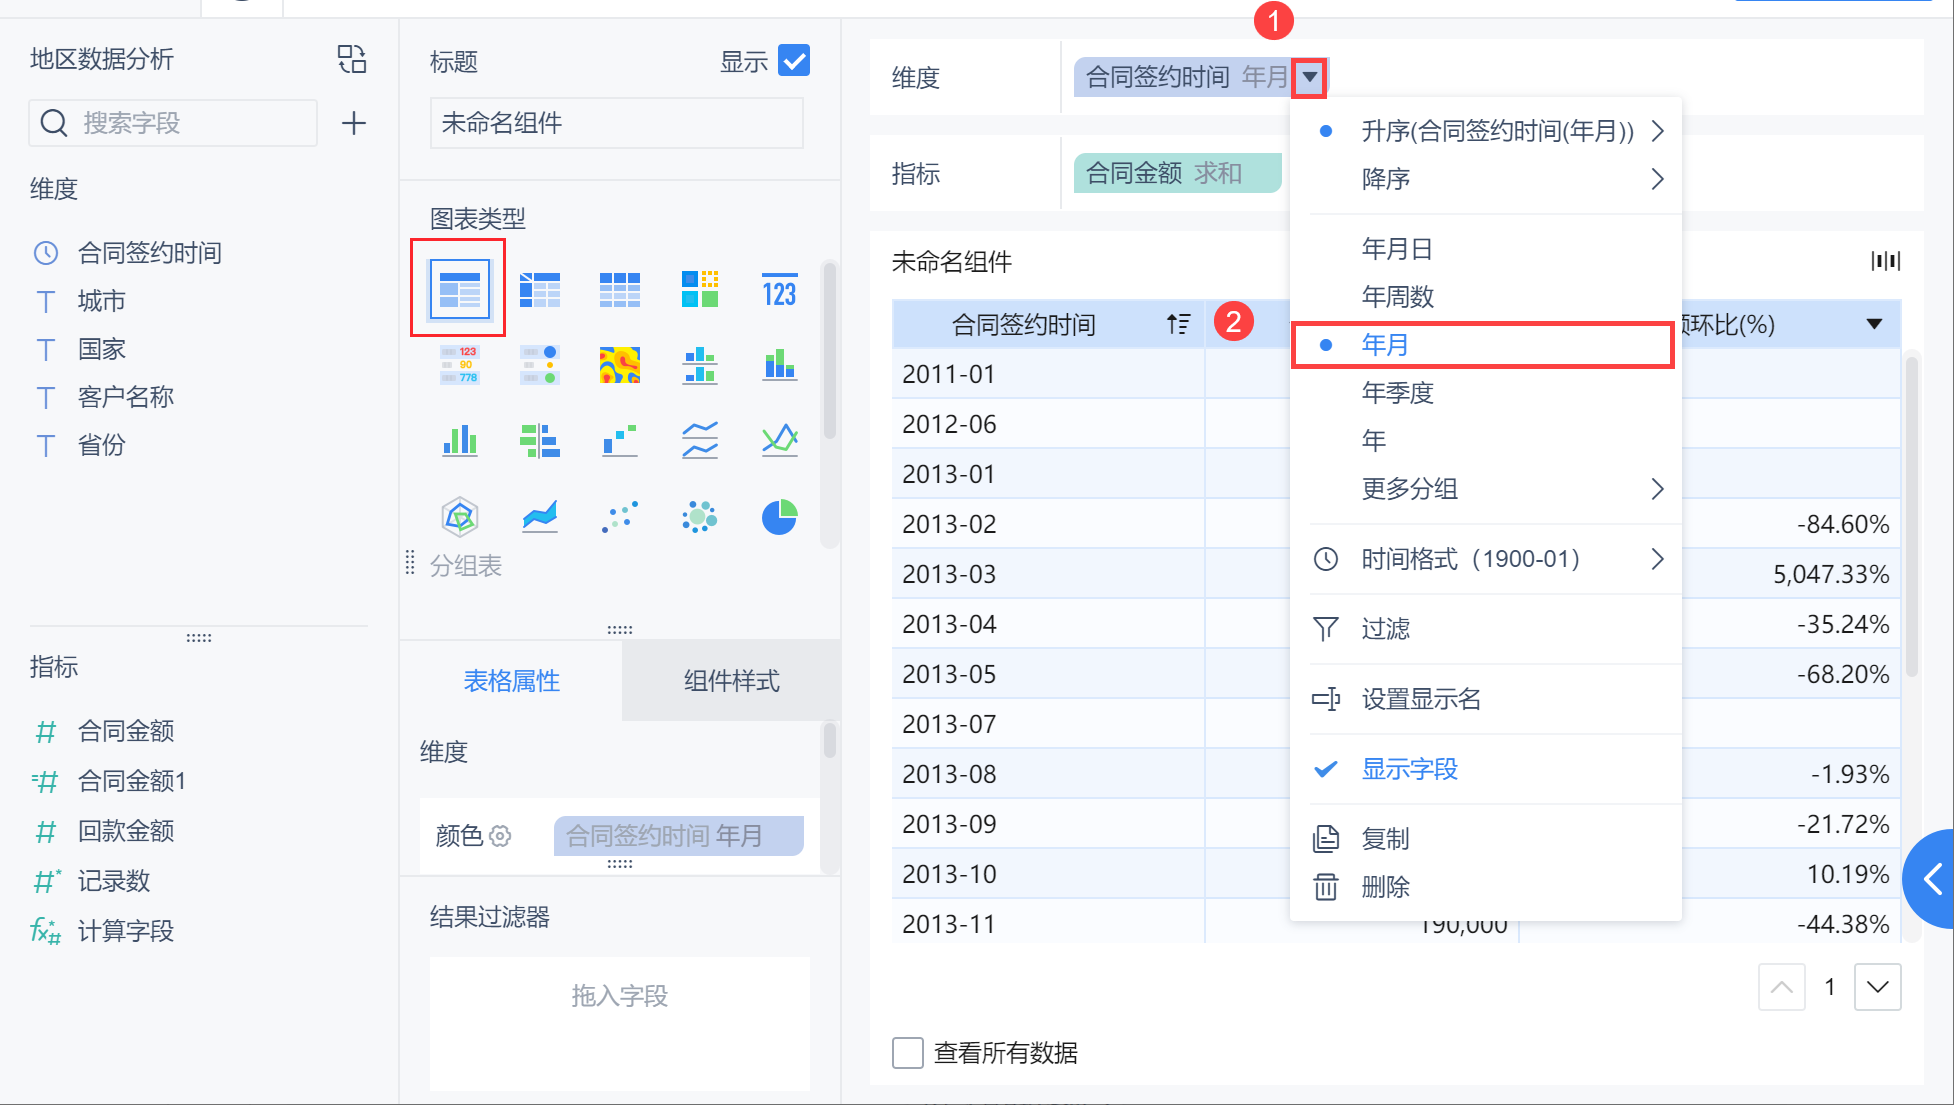Open the color settings gear icon
Screen dimensions: 1954x1105
click(x=501, y=836)
